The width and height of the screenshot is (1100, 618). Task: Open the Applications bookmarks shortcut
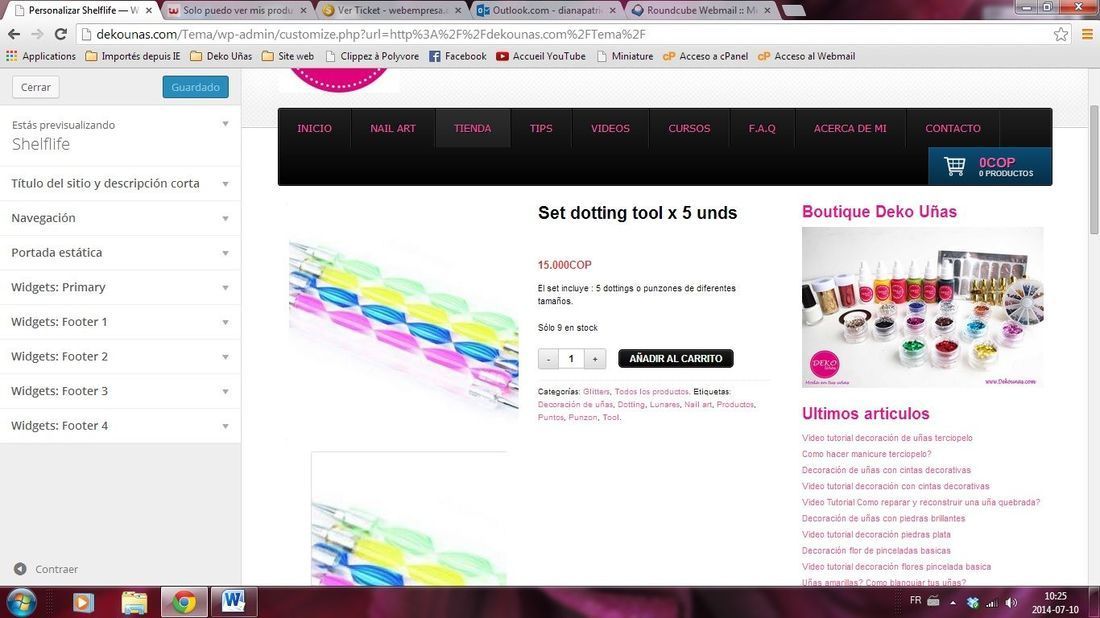41,56
